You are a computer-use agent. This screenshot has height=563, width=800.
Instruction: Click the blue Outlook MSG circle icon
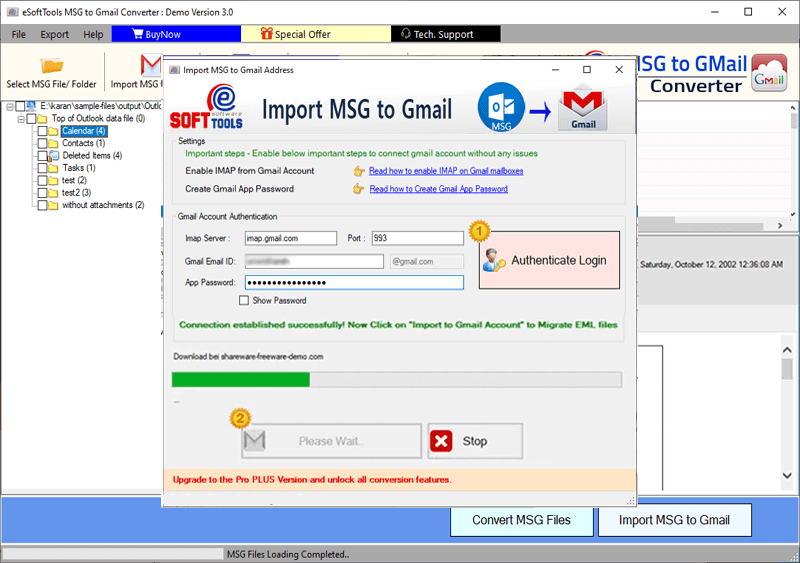[501, 107]
